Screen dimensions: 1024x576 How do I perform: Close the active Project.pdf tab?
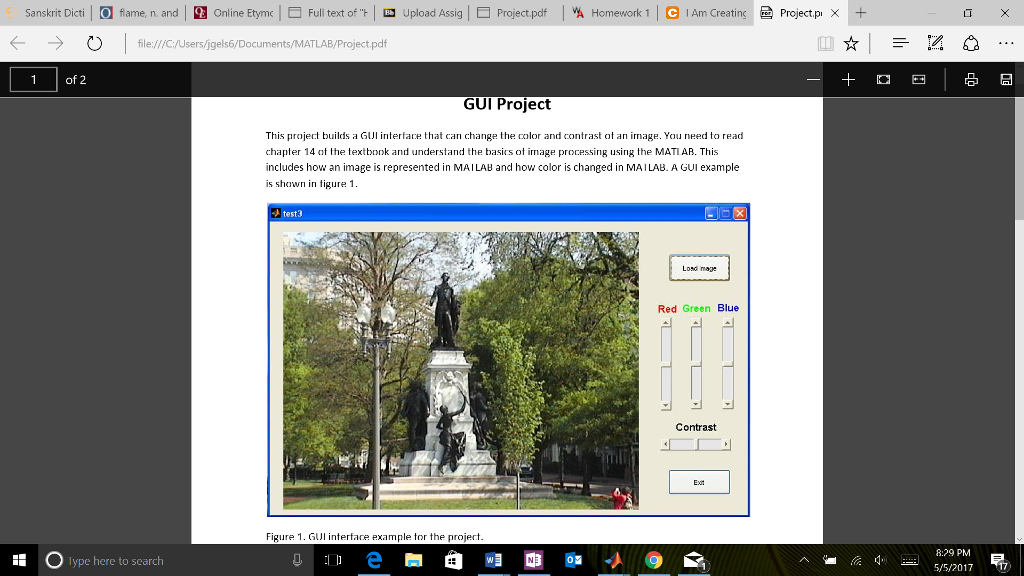point(835,12)
